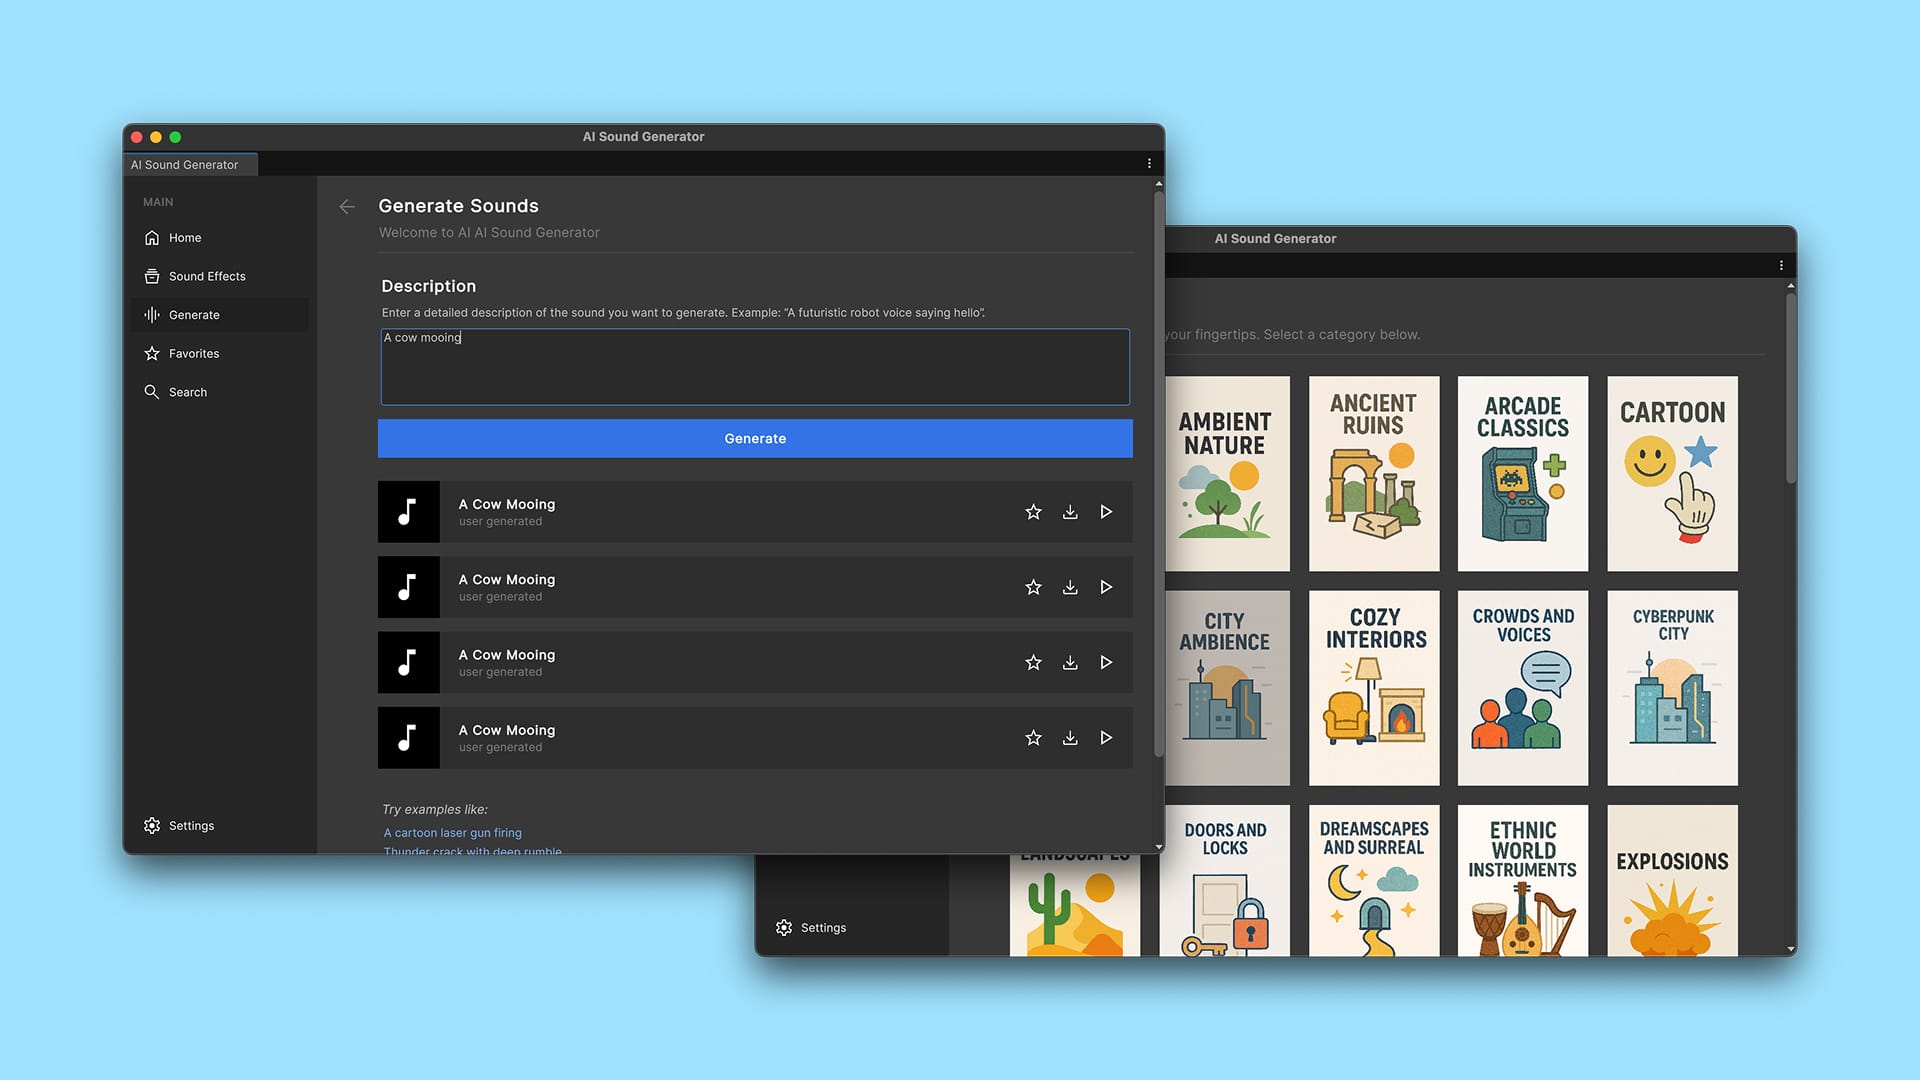This screenshot has width=1920, height=1080.
Task: Download the second A Cow Mooing sound
Action: [x=1070, y=587]
